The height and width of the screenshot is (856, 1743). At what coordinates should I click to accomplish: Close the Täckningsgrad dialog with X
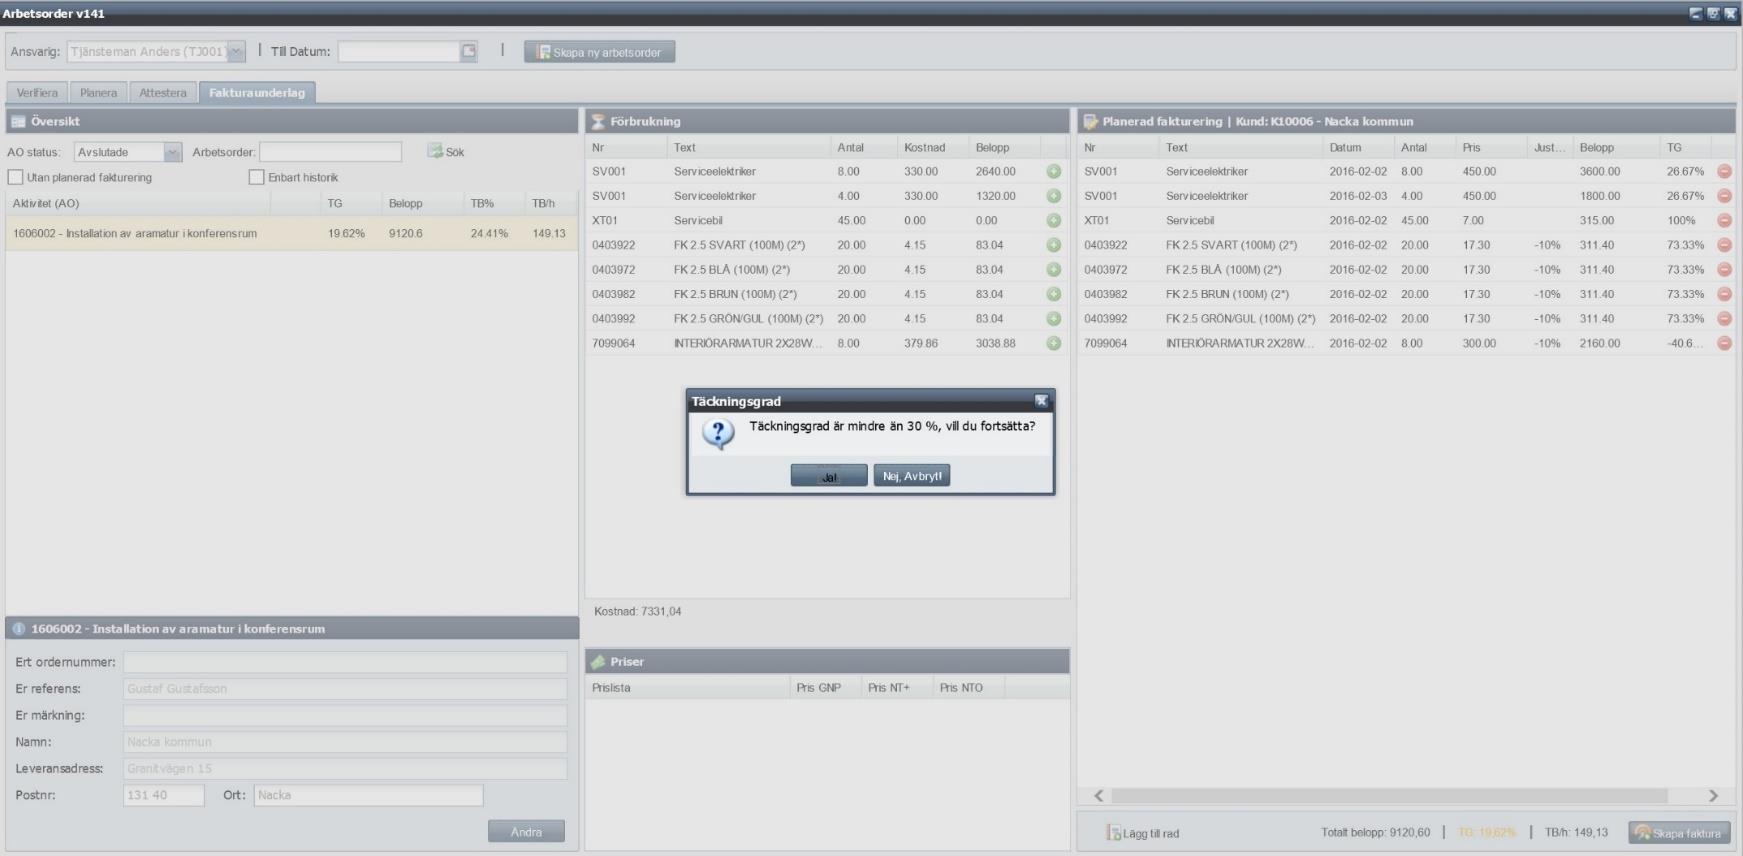1041,400
